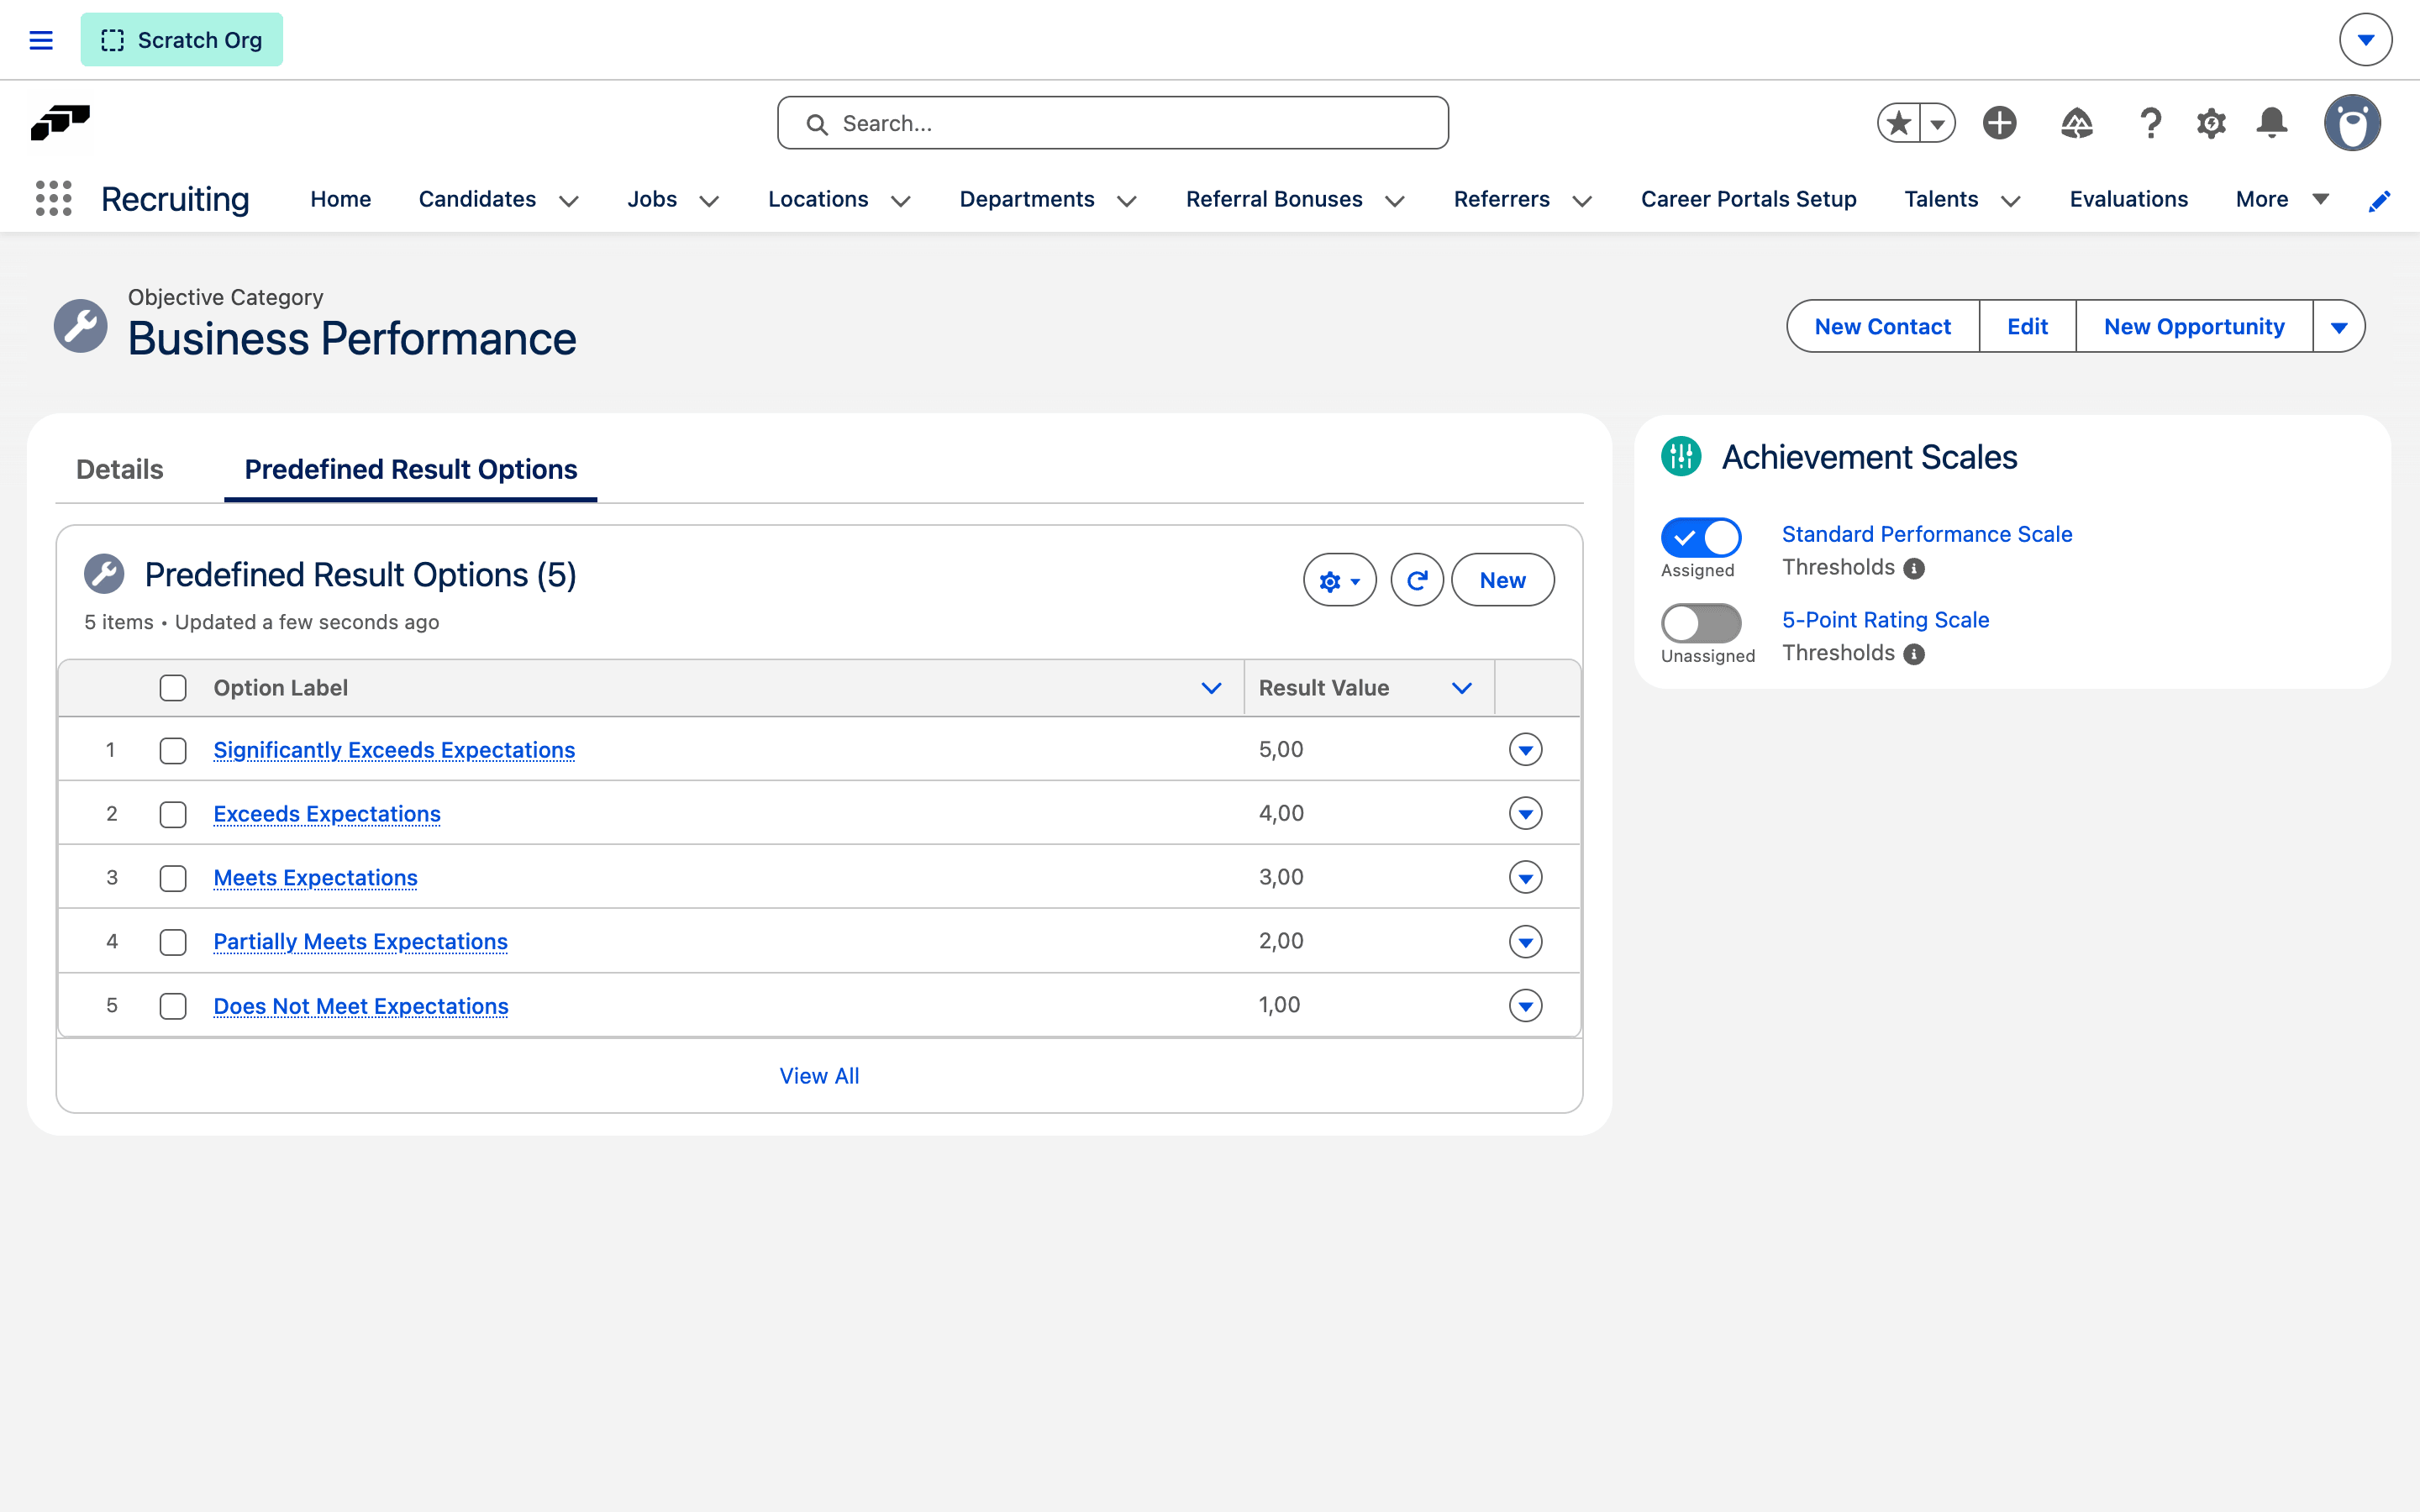Open row actions for Exceeds Expectations
This screenshot has height=1512, width=2420.
1525,813
